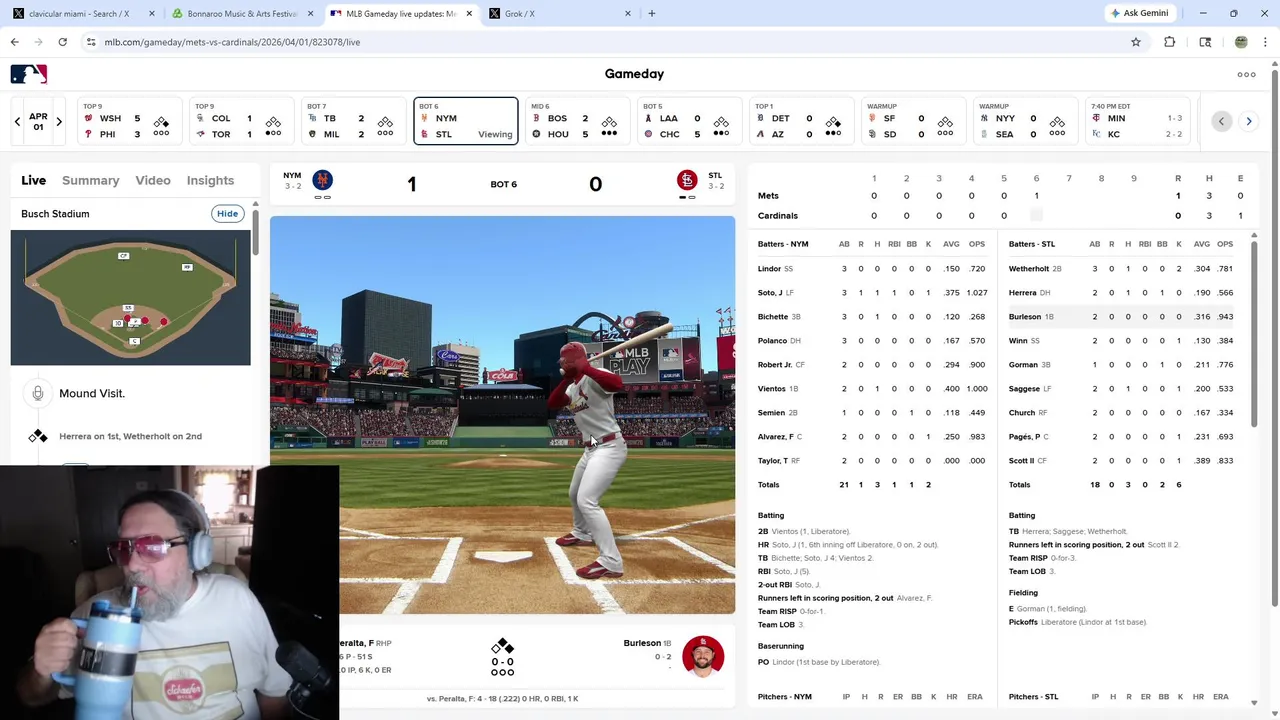
Task: Click Cardinals row in linescore
Action: [1000, 216]
